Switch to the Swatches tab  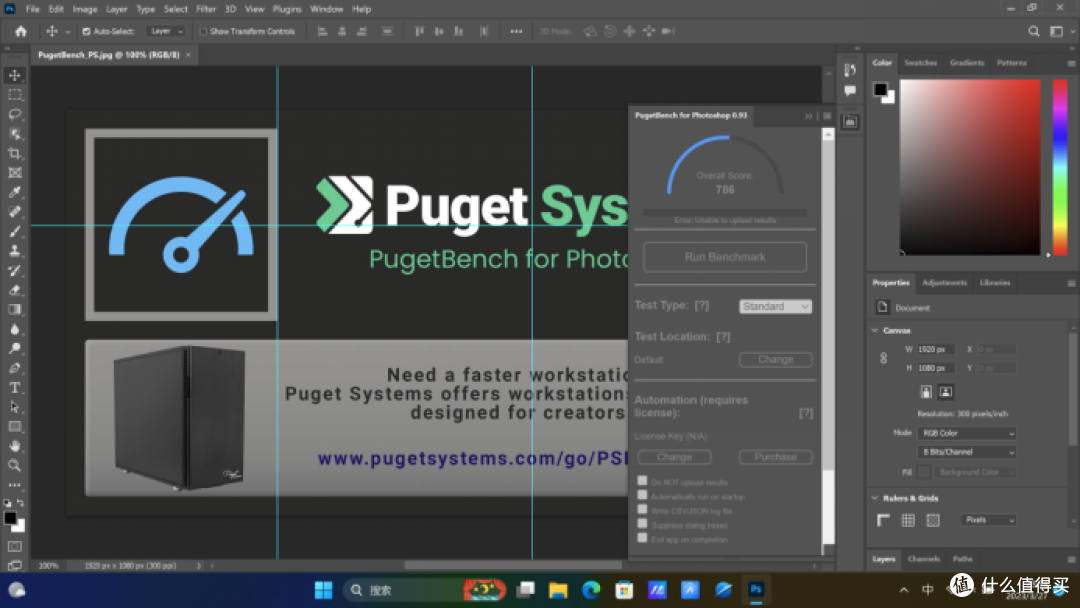(x=920, y=63)
